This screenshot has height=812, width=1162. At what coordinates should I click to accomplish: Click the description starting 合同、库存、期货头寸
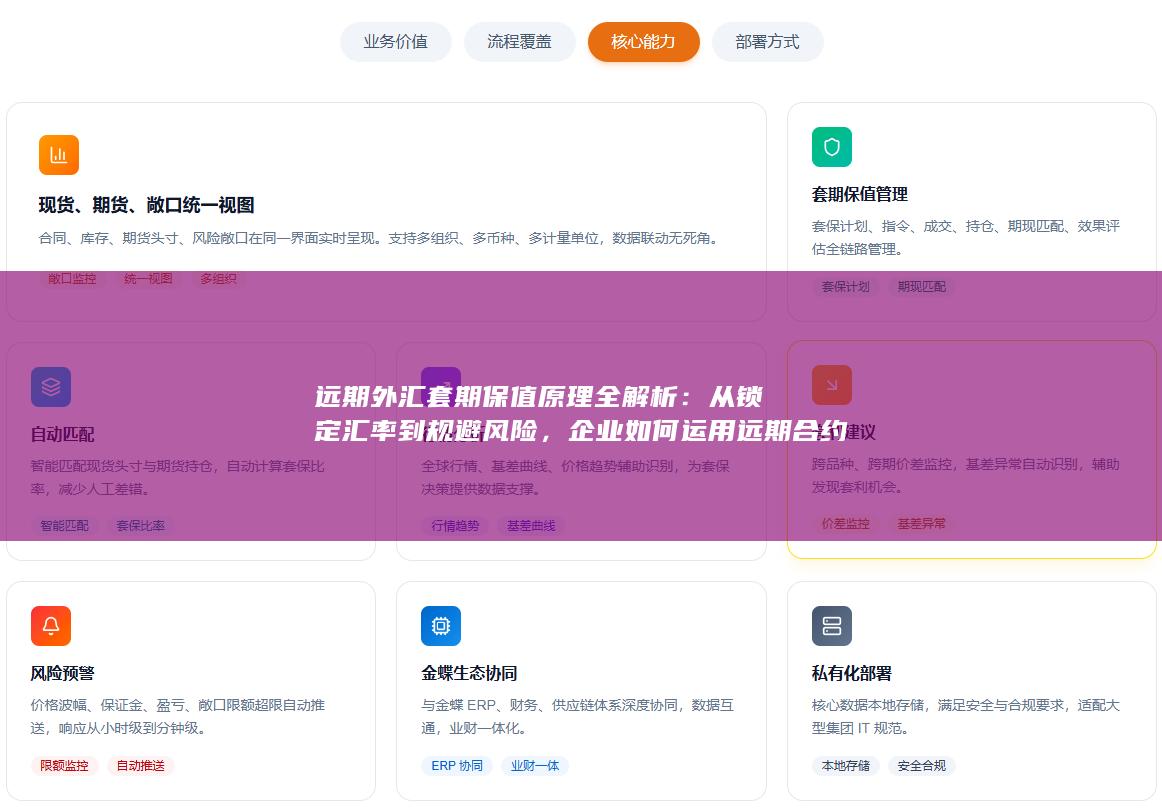pyautogui.click(x=381, y=238)
